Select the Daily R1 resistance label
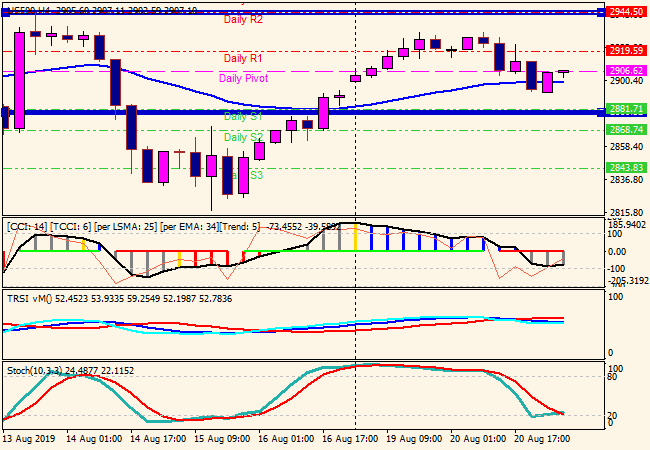 (x=243, y=58)
